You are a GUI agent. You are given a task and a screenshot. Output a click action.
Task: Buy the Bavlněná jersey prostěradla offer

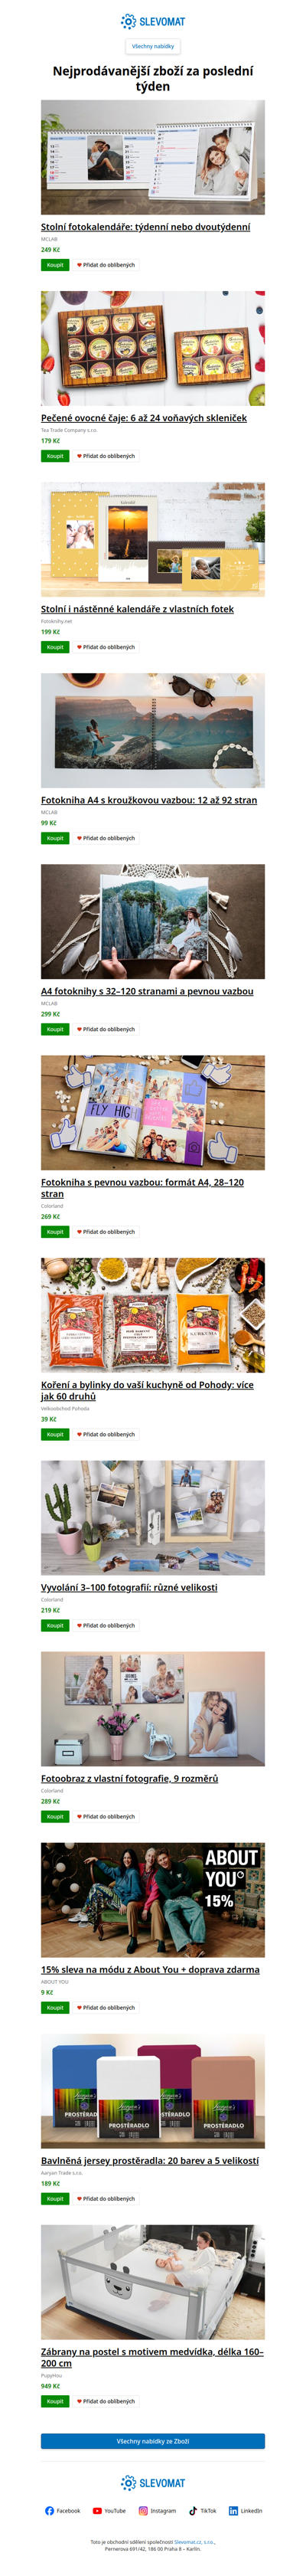(x=55, y=2198)
